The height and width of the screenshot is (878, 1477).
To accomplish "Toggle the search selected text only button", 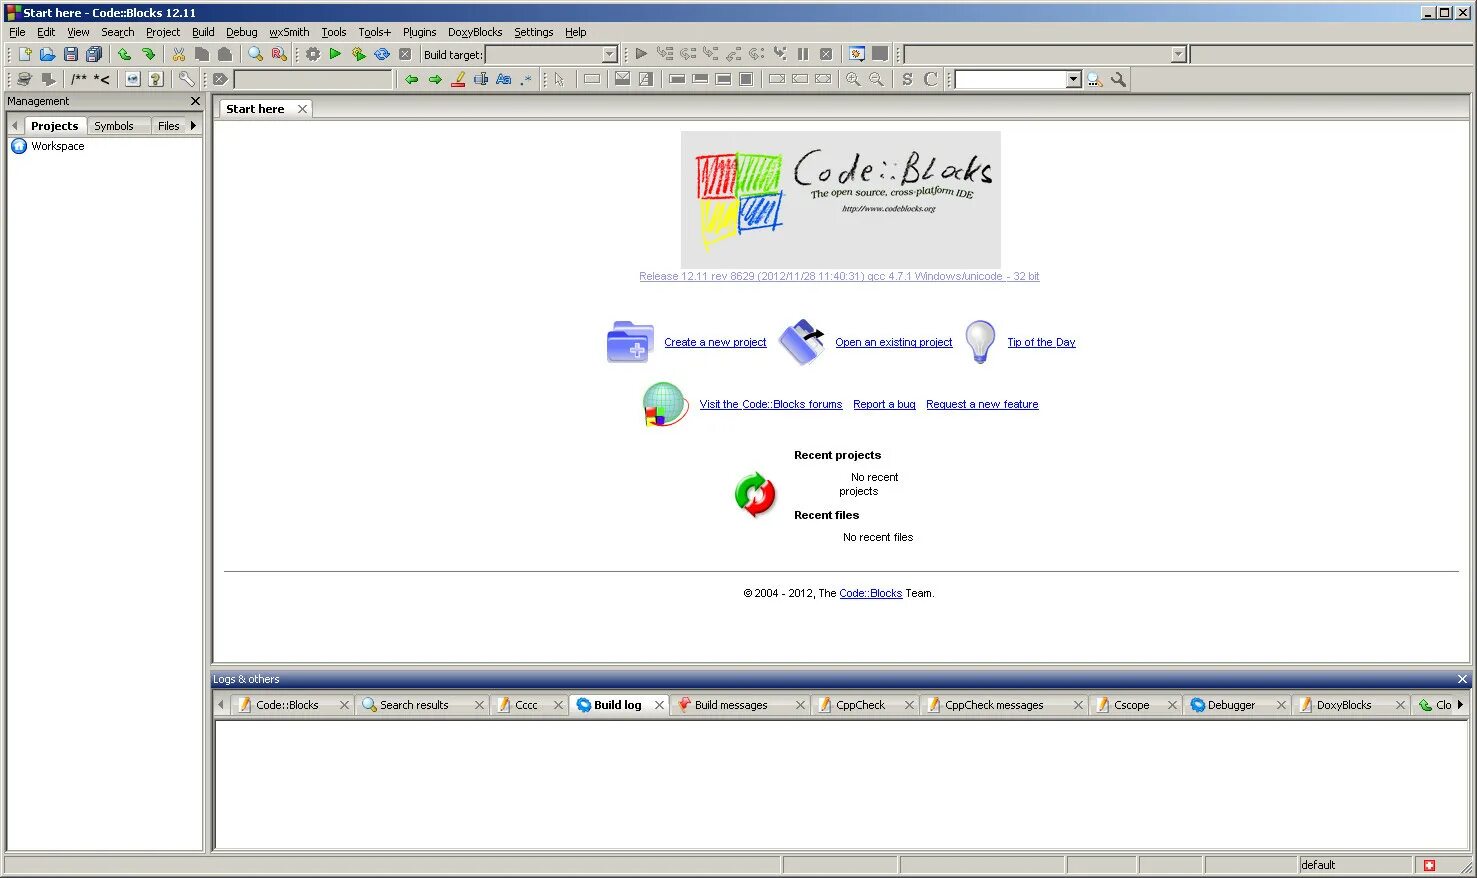I will point(481,79).
